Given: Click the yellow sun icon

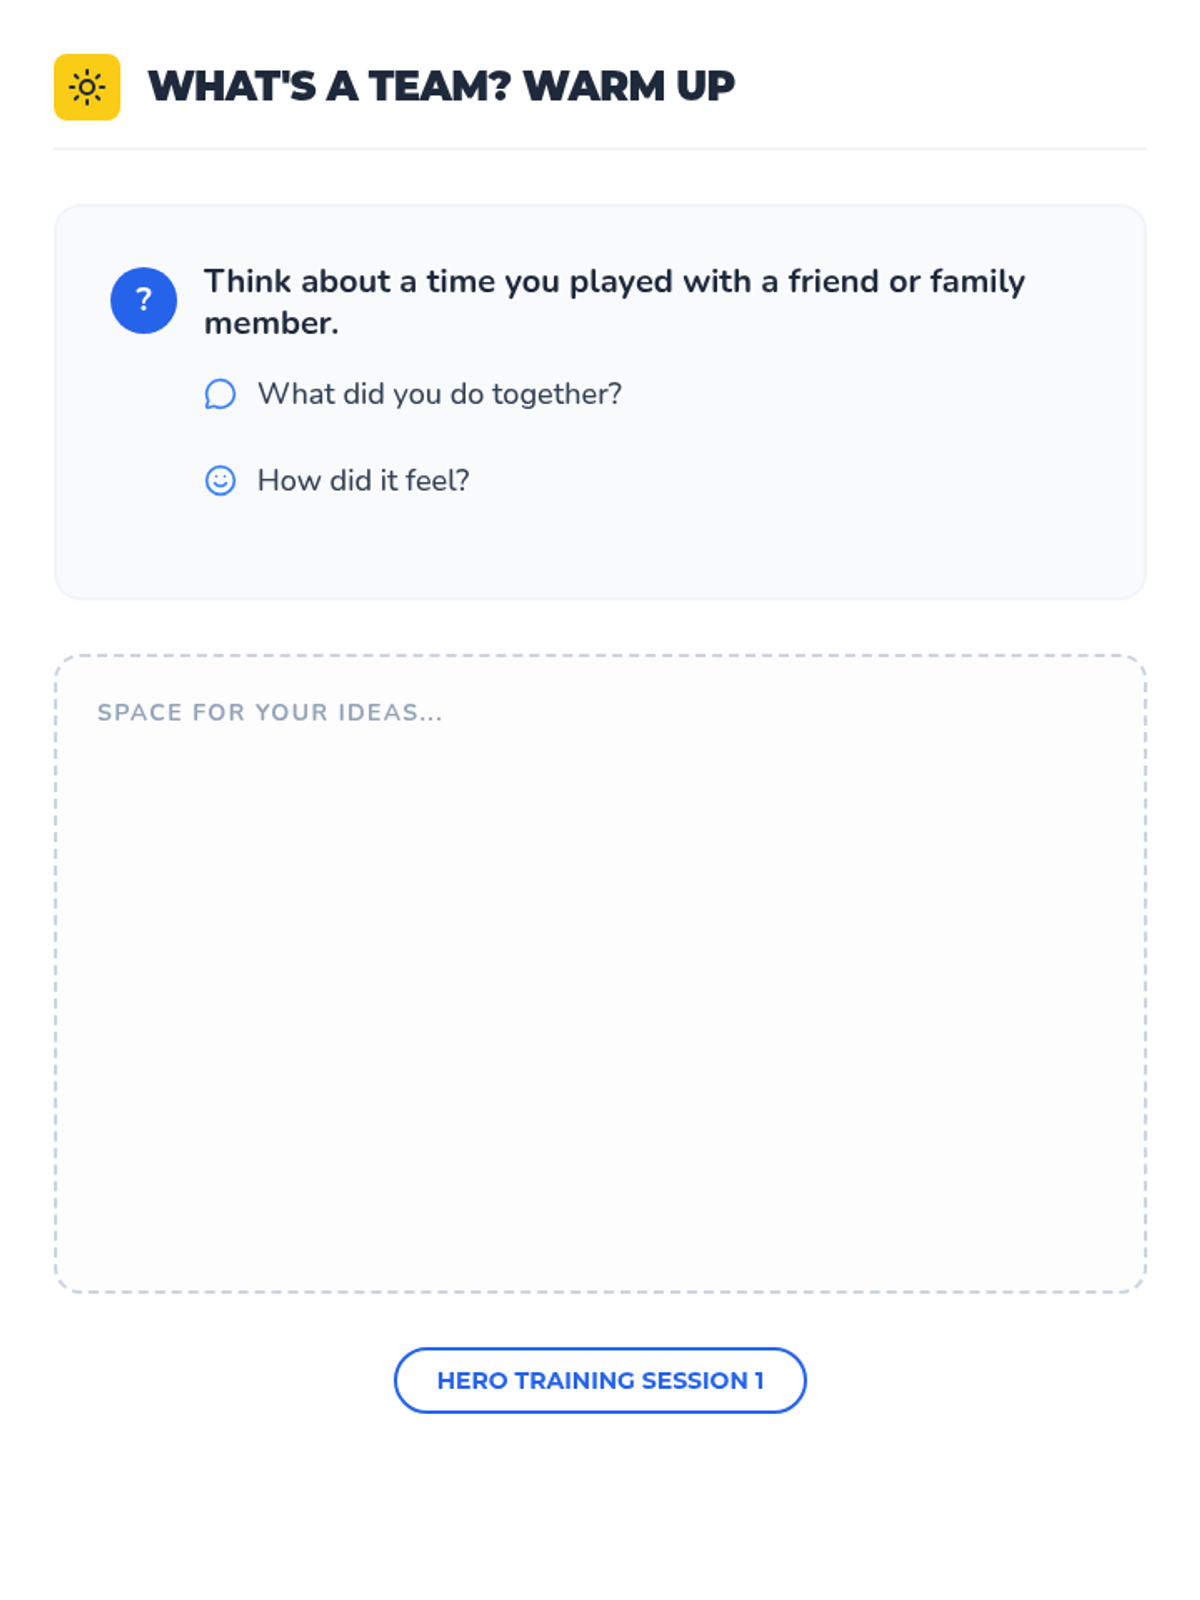Looking at the screenshot, I should 87,87.
